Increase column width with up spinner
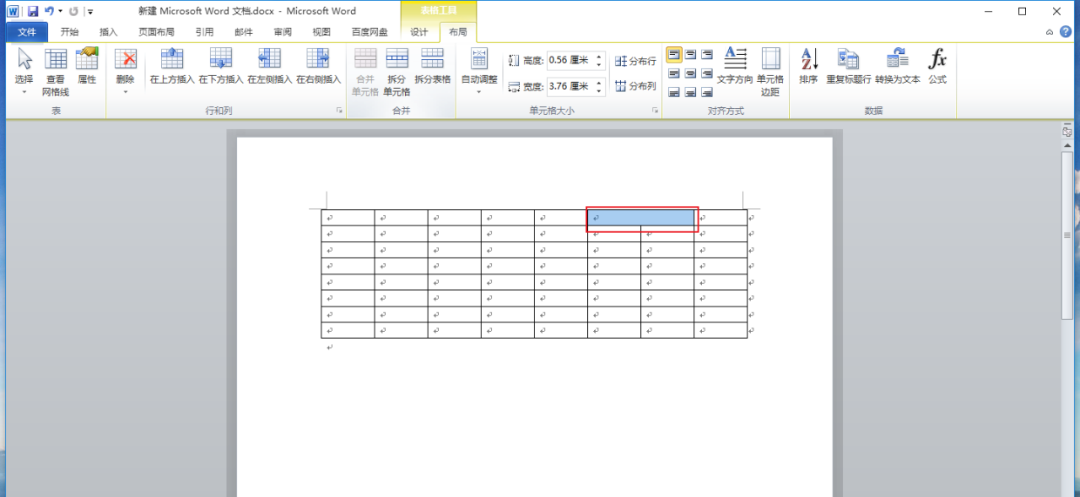Viewport: 1080px width, 497px height. [x=599, y=83]
